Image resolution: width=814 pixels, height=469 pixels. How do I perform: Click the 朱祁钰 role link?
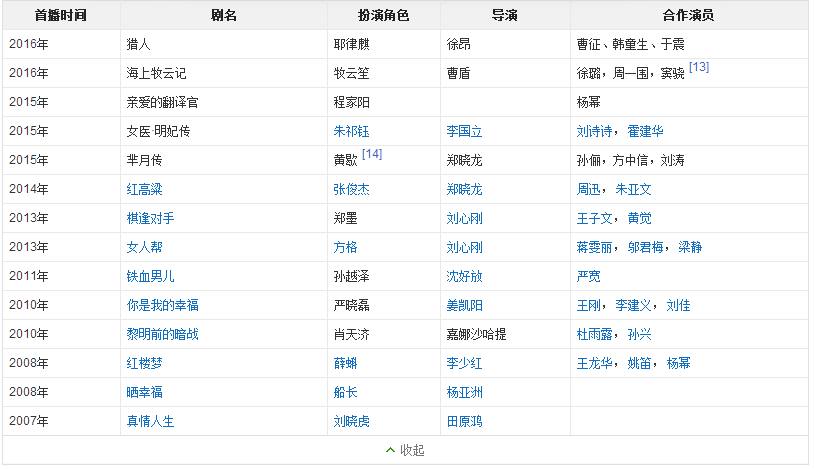pos(351,131)
